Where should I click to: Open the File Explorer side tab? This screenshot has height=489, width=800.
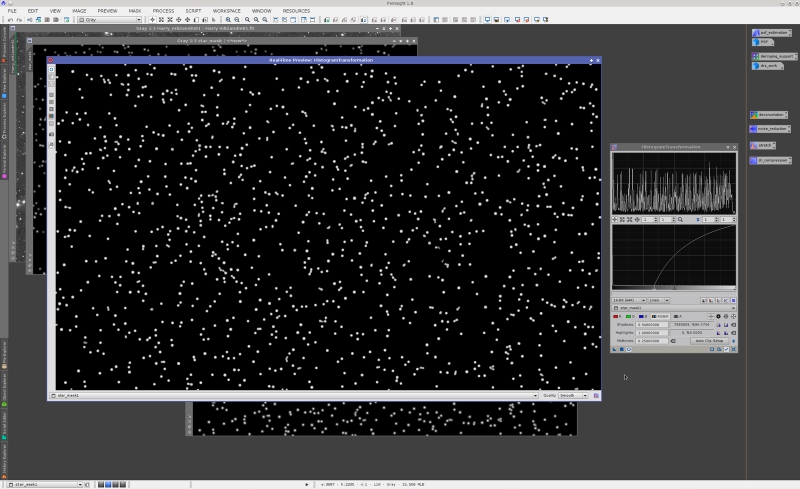(4, 354)
